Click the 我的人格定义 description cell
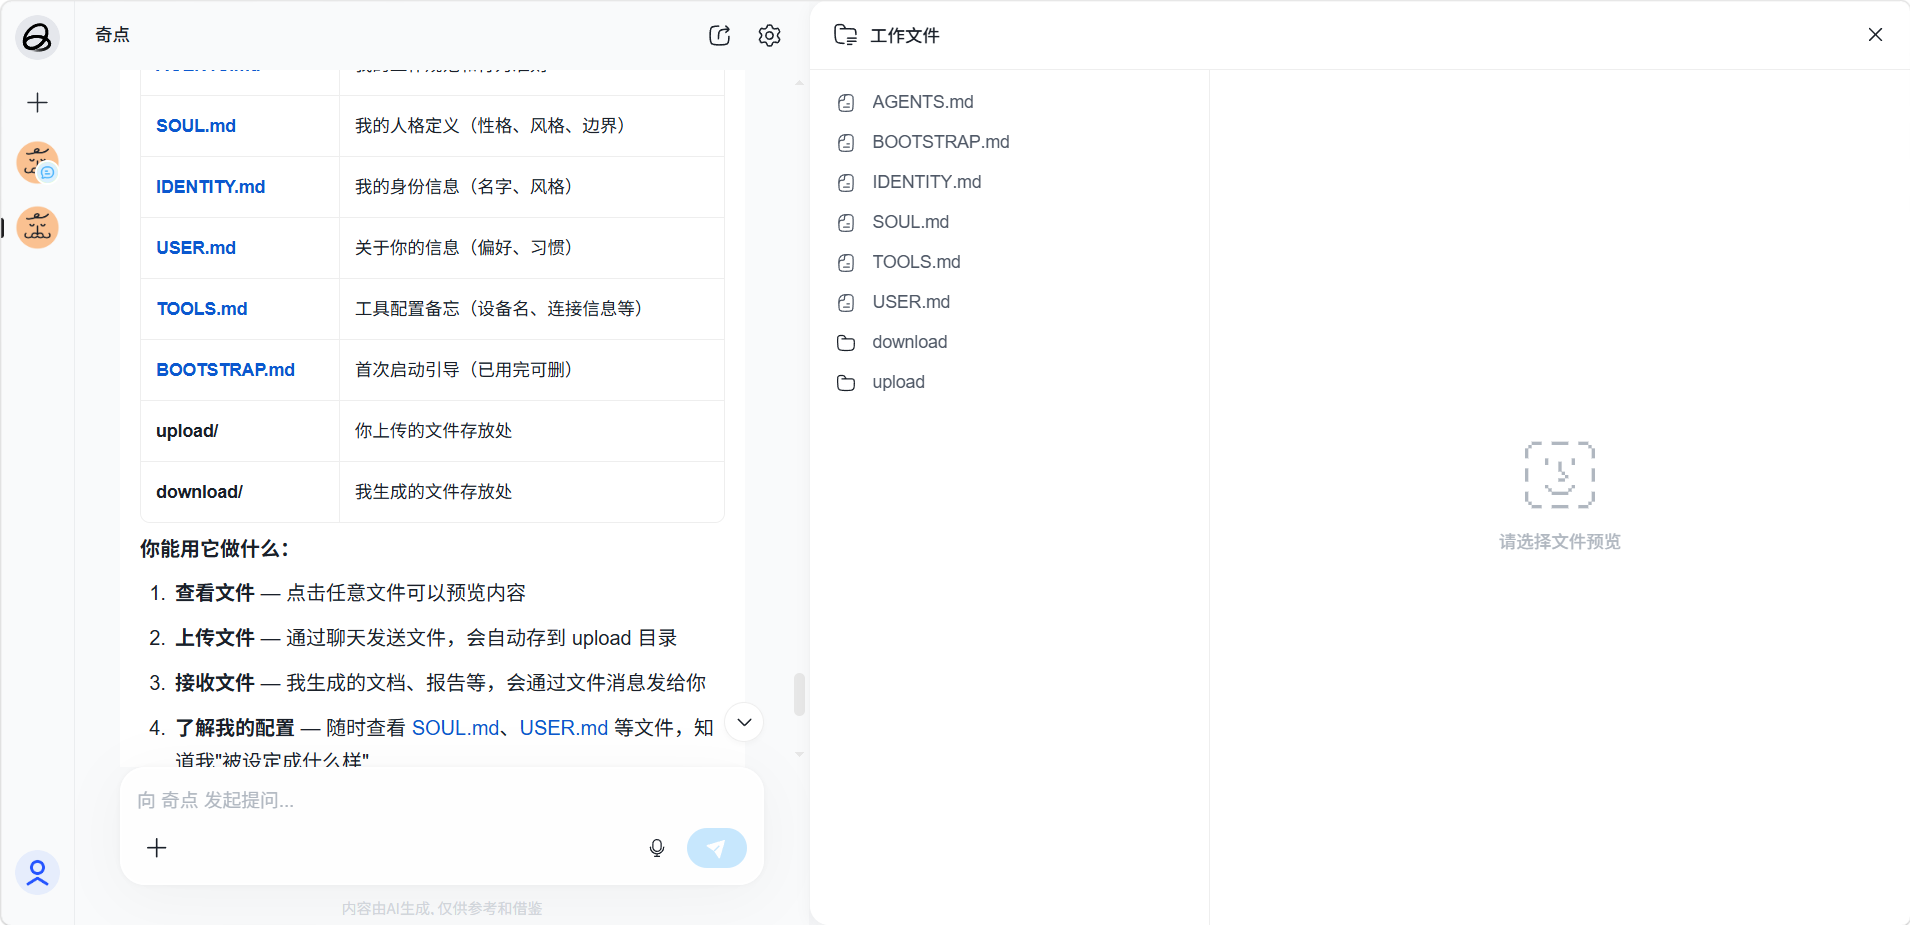The width and height of the screenshot is (1910, 925). 532,126
